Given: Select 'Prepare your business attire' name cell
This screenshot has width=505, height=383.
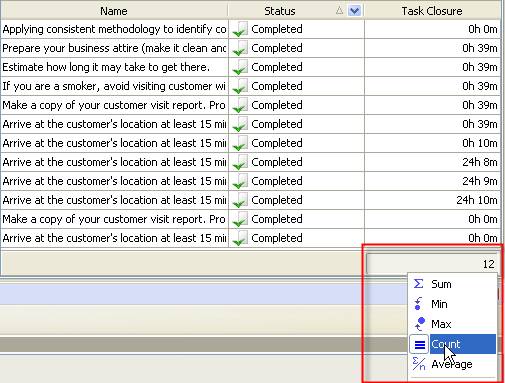Looking at the screenshot, I should [x=114, y=48].
